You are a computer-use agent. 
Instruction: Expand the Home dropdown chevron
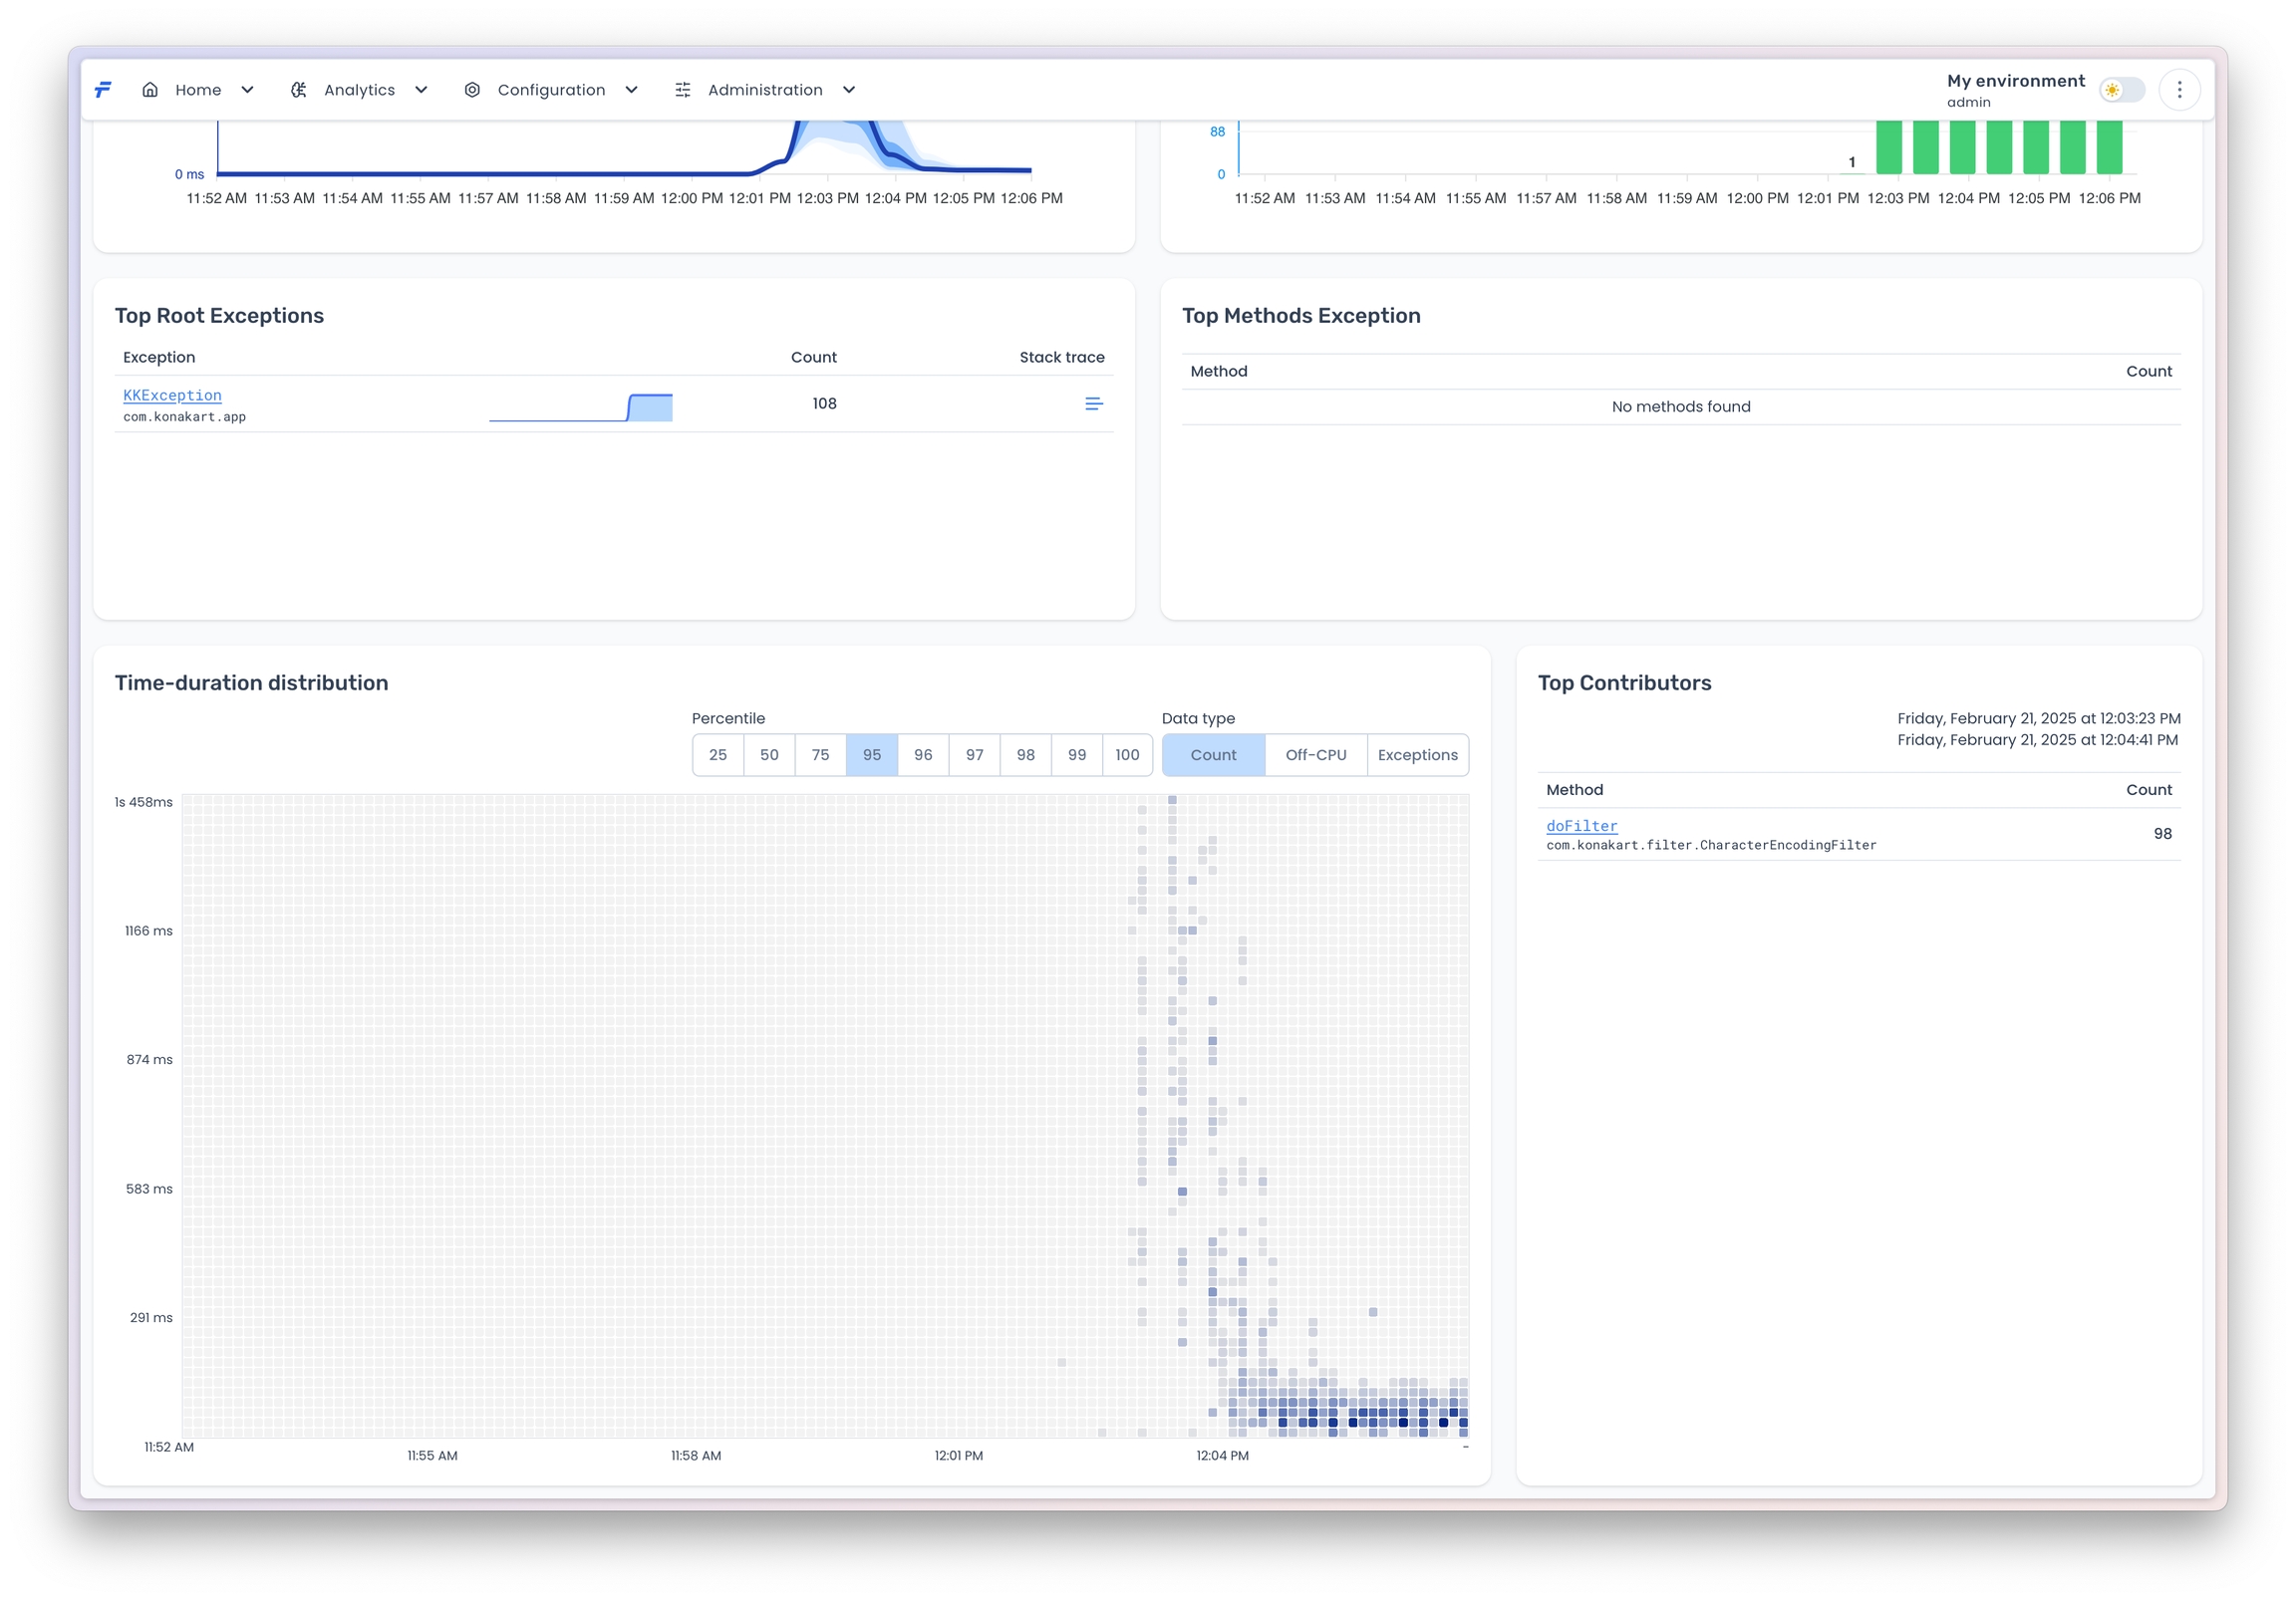(x=247, y=90)
